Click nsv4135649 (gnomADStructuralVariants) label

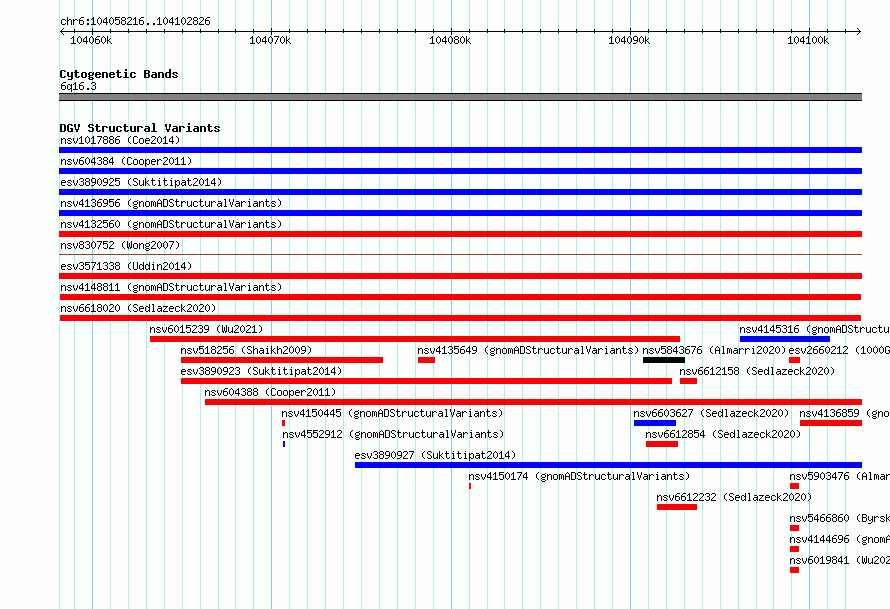click(x=528, y=350)
